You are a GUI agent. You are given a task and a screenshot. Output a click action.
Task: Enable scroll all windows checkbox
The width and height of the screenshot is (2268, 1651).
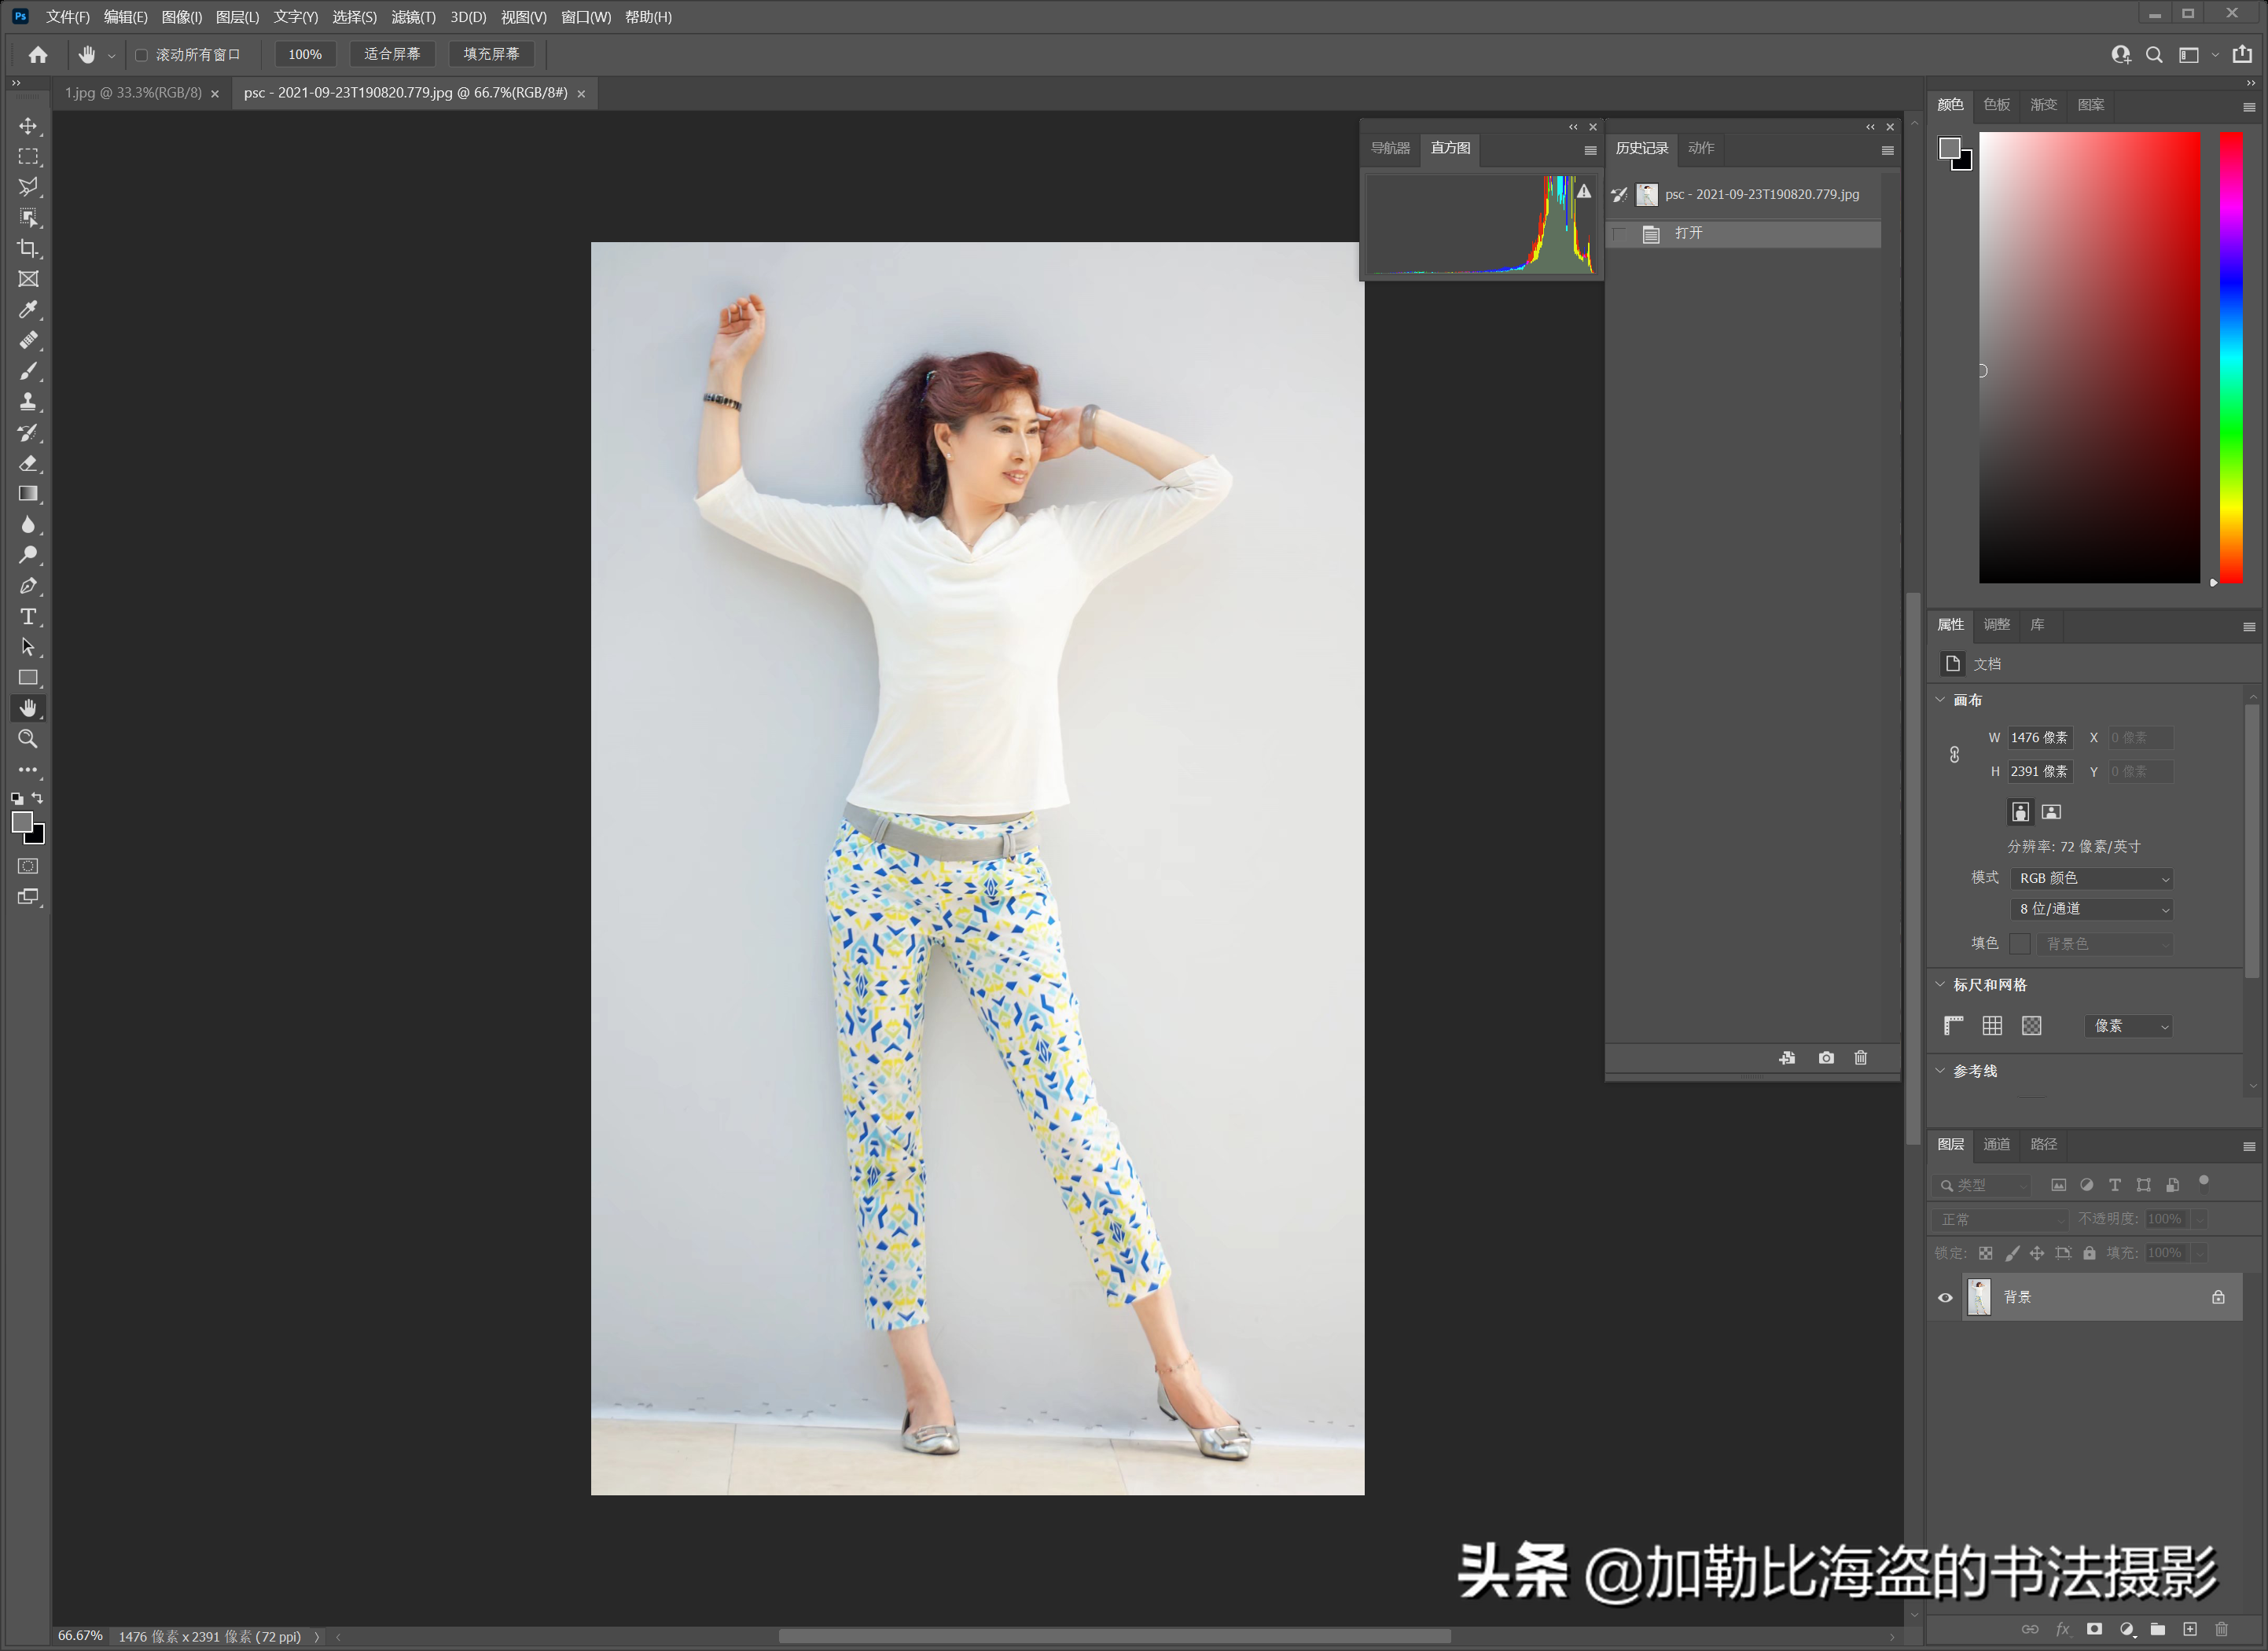141,55
